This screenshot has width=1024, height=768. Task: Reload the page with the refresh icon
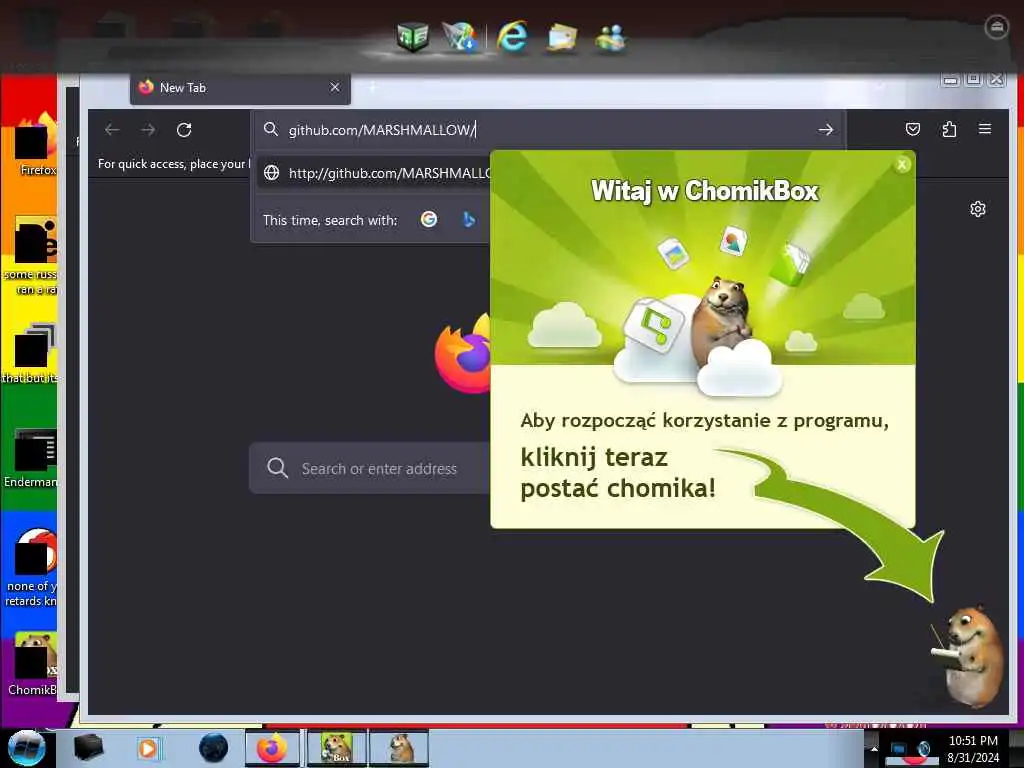coord(184,130)
